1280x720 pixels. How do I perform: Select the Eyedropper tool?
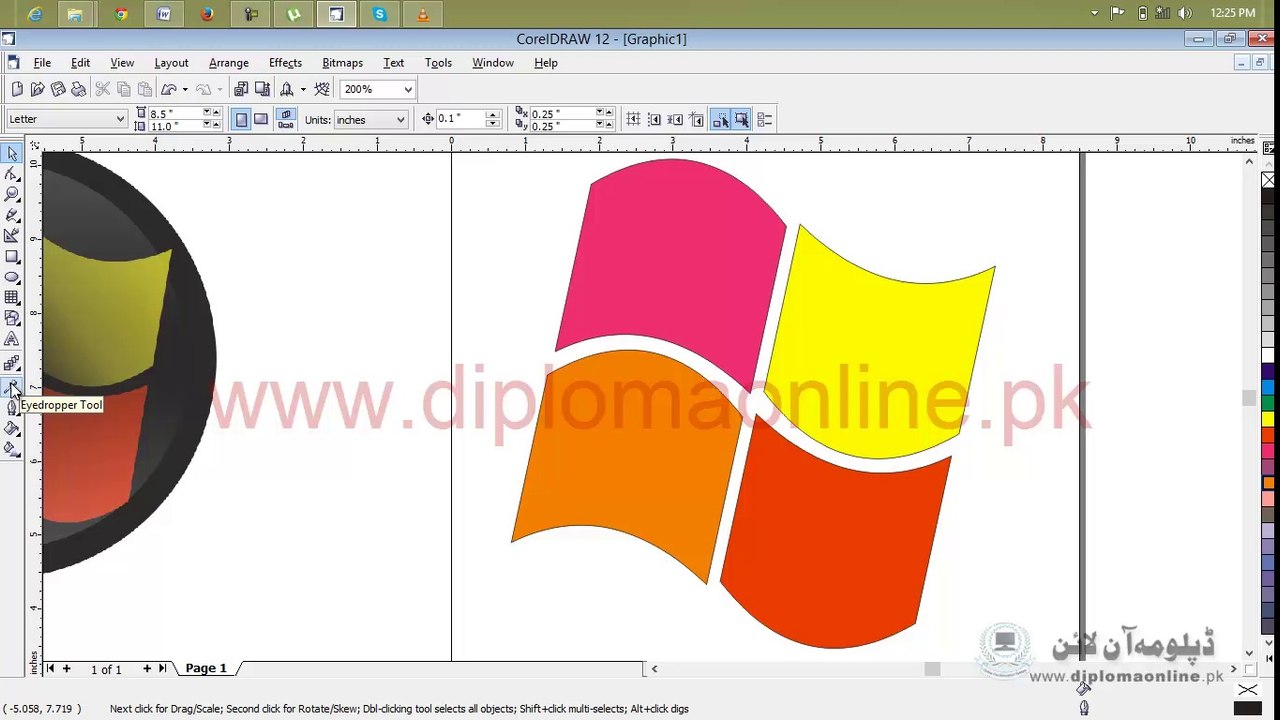click(x=12, y=386)
